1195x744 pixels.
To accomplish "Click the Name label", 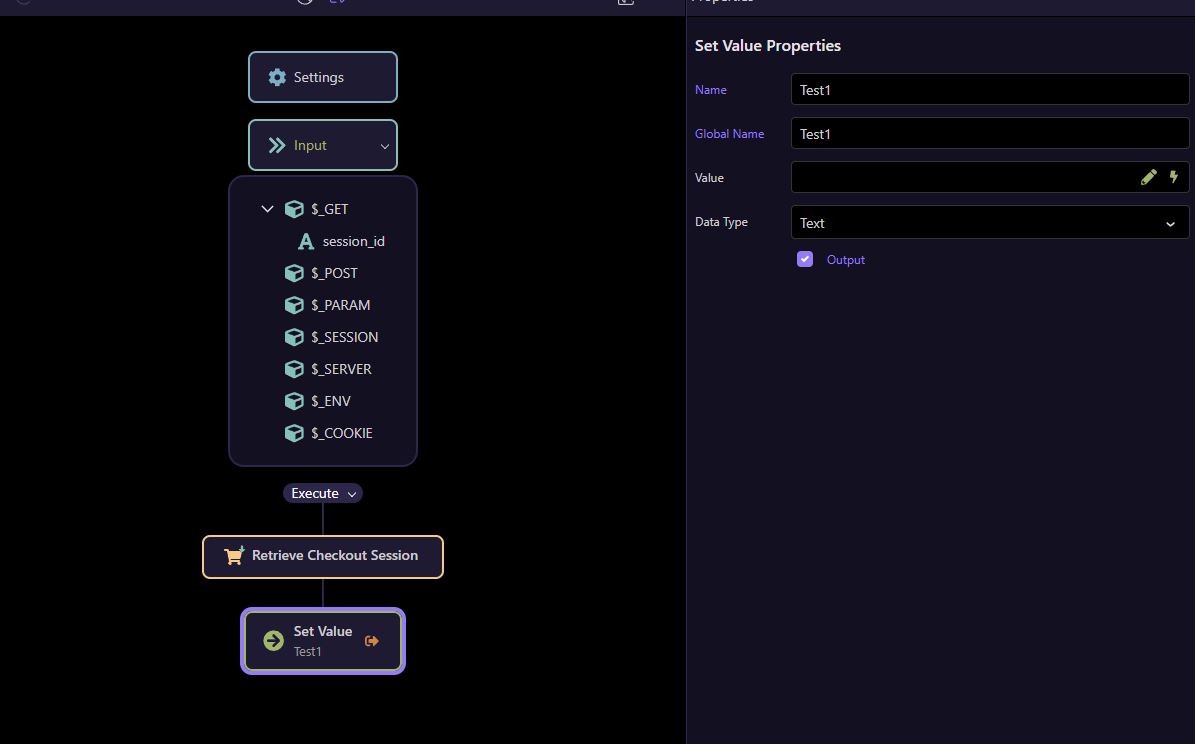I will tap(710, 90).
